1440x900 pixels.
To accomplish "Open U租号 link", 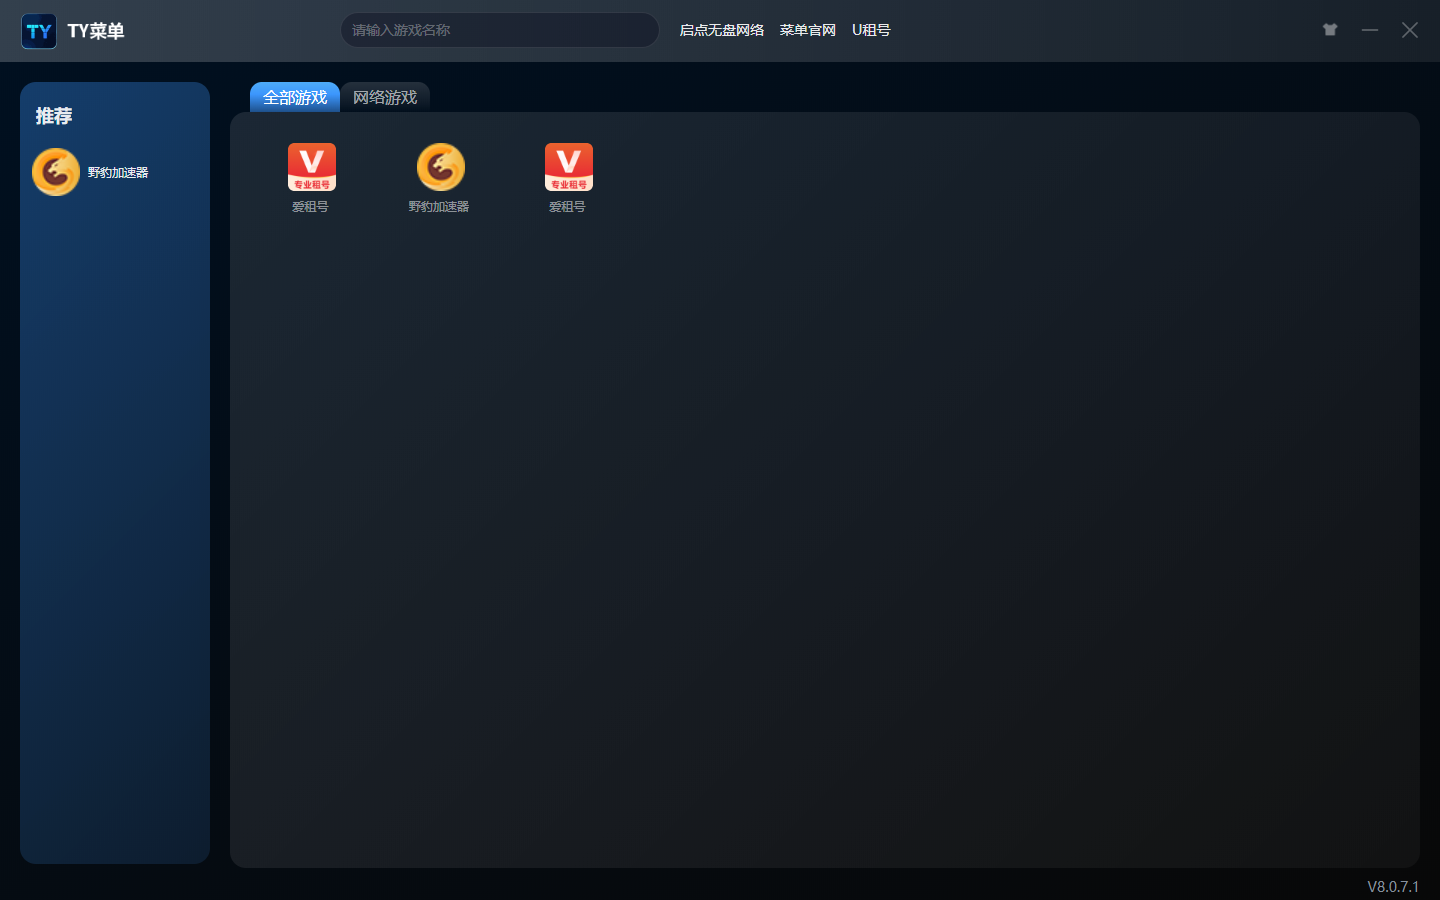I will click(871, 30).
